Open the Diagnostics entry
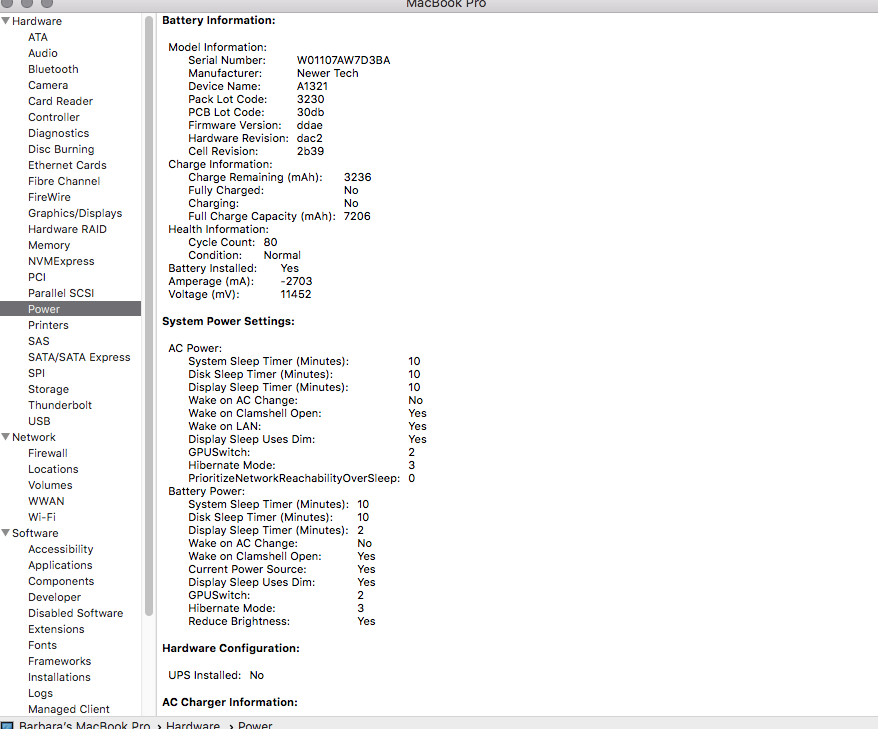Screen dimensions: 878x729 tap(59, 133)
